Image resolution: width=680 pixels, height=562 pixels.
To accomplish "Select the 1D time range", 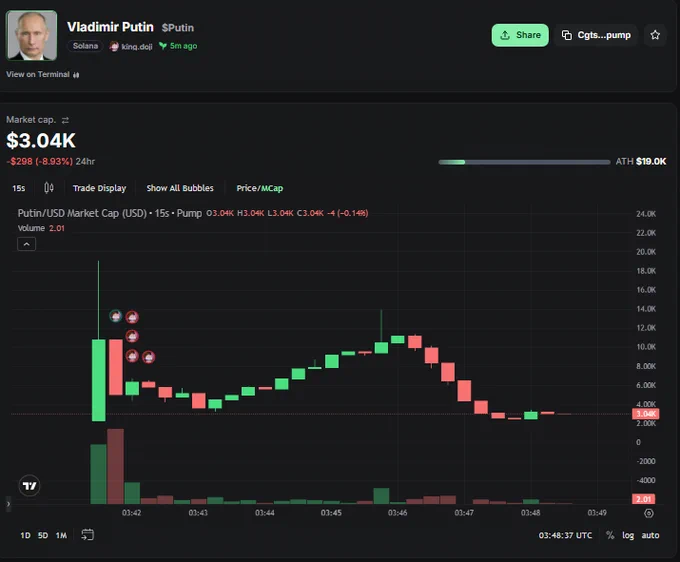I will [x=25, y=536].
